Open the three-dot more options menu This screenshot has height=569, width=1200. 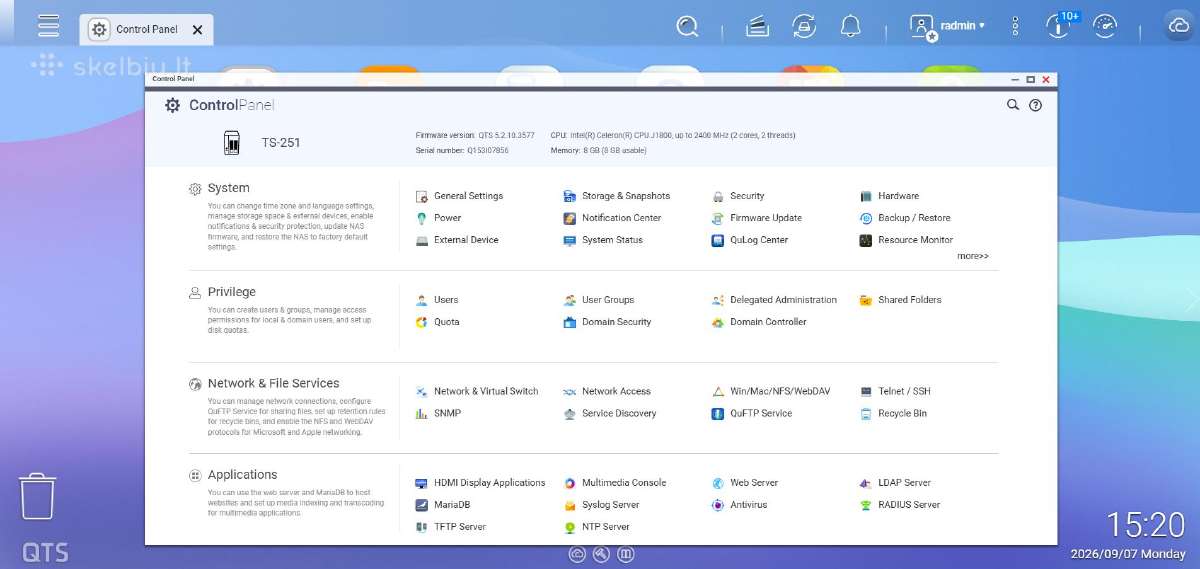[x=1016, y=27]
